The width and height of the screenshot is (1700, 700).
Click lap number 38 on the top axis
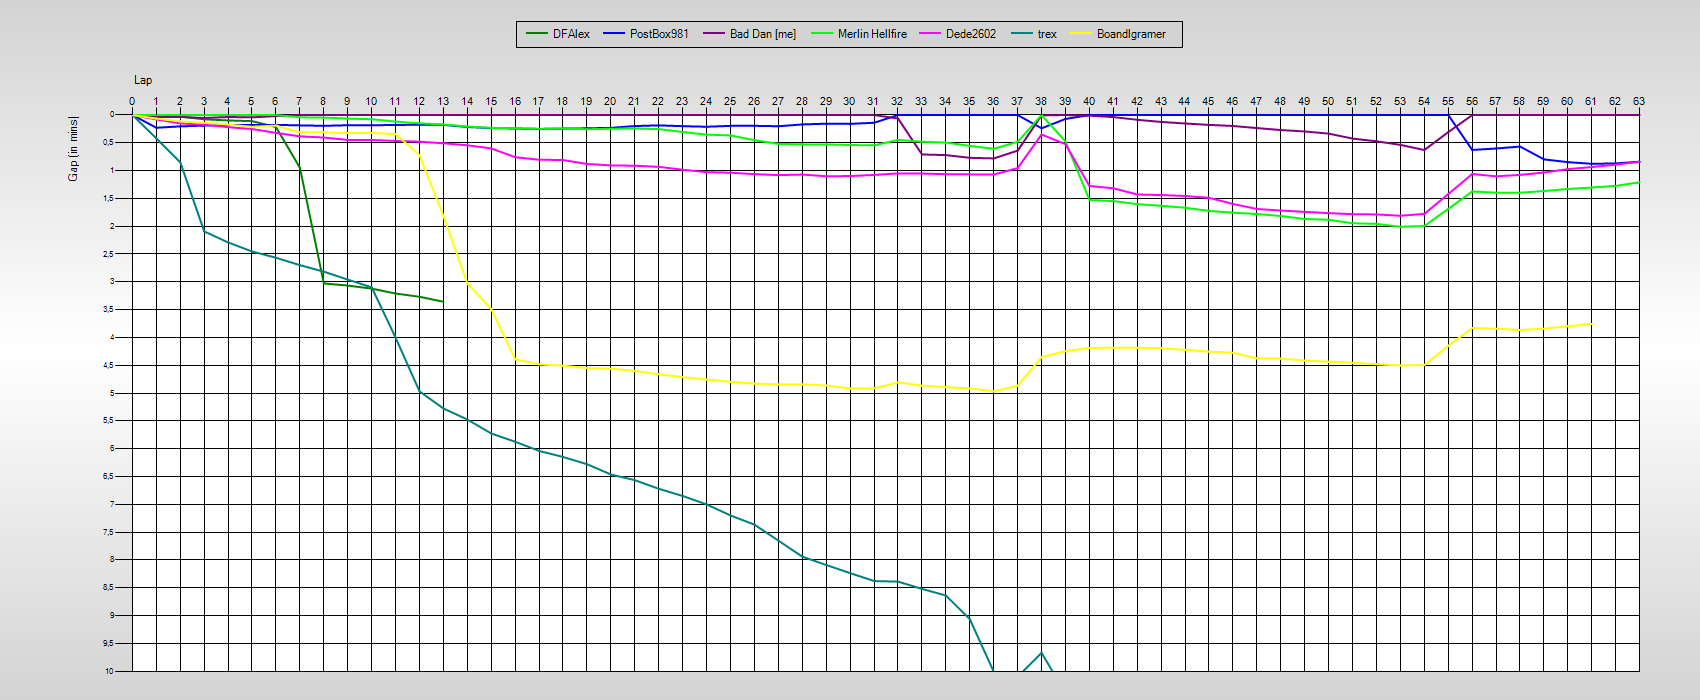[1041, 101]
